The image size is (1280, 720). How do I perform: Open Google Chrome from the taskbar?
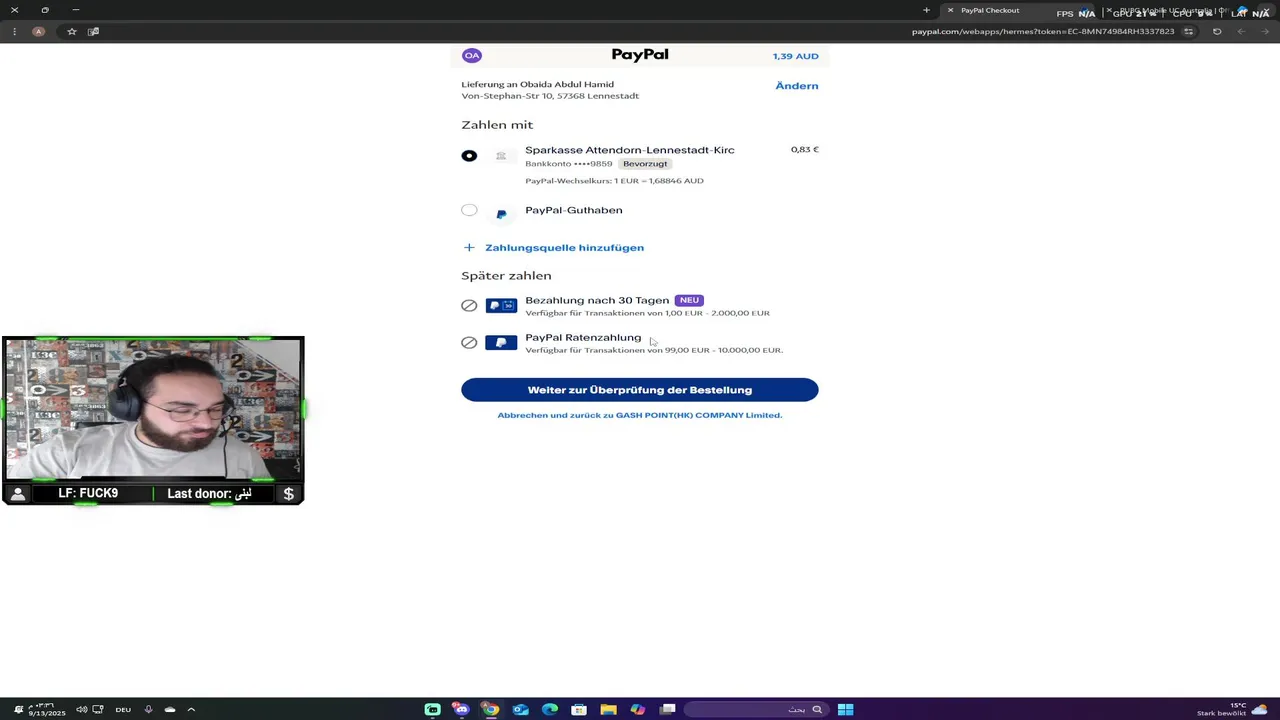pos(491,710)
